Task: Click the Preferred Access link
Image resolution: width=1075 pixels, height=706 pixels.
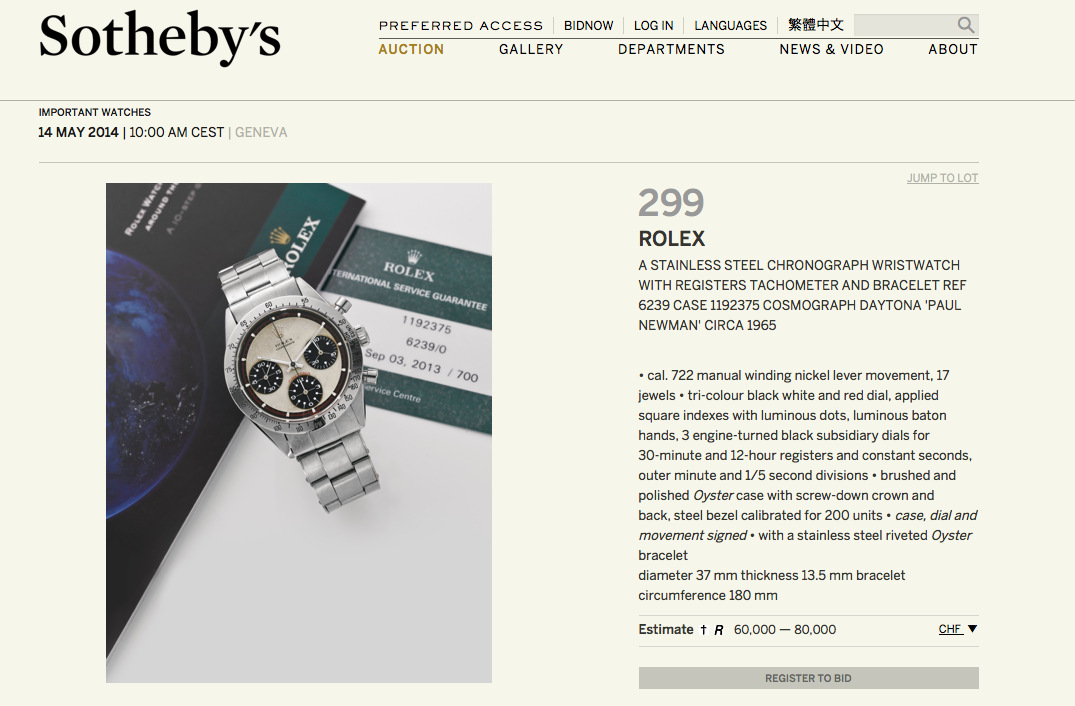Action: [461, 26]
